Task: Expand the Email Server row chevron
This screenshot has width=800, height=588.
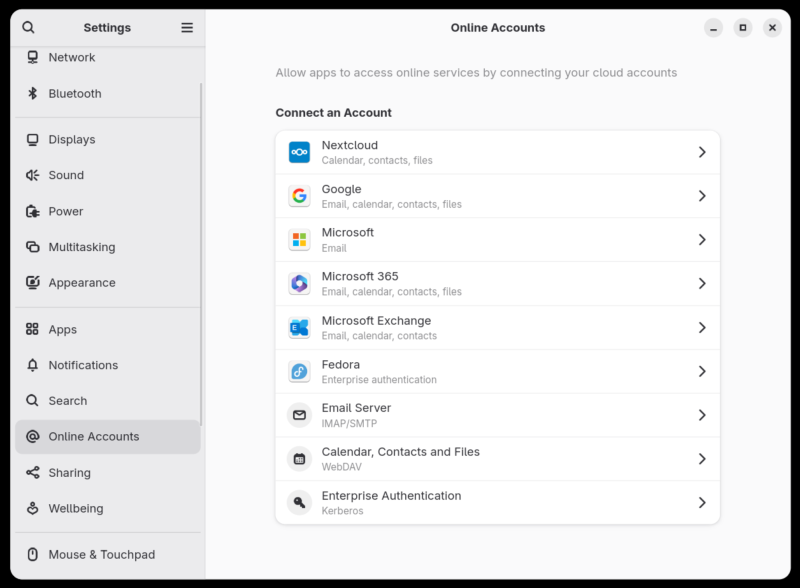Action: (702, 415)
